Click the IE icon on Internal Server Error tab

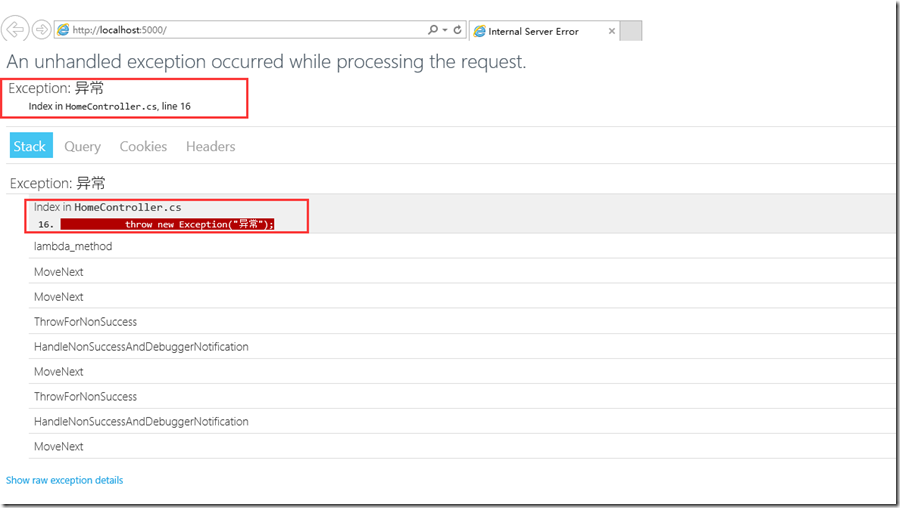(x=479, y=32)
